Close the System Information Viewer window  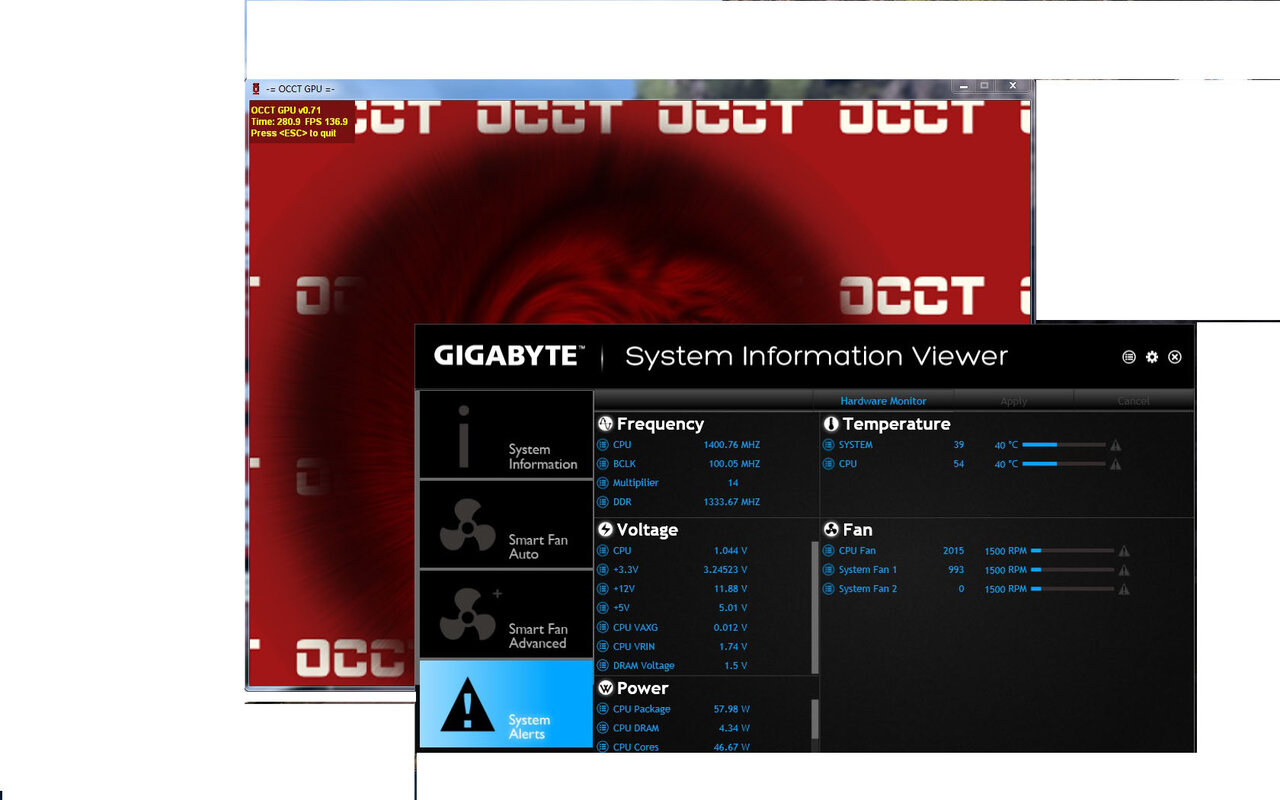pyautogui.click(x=1175, y=357)
